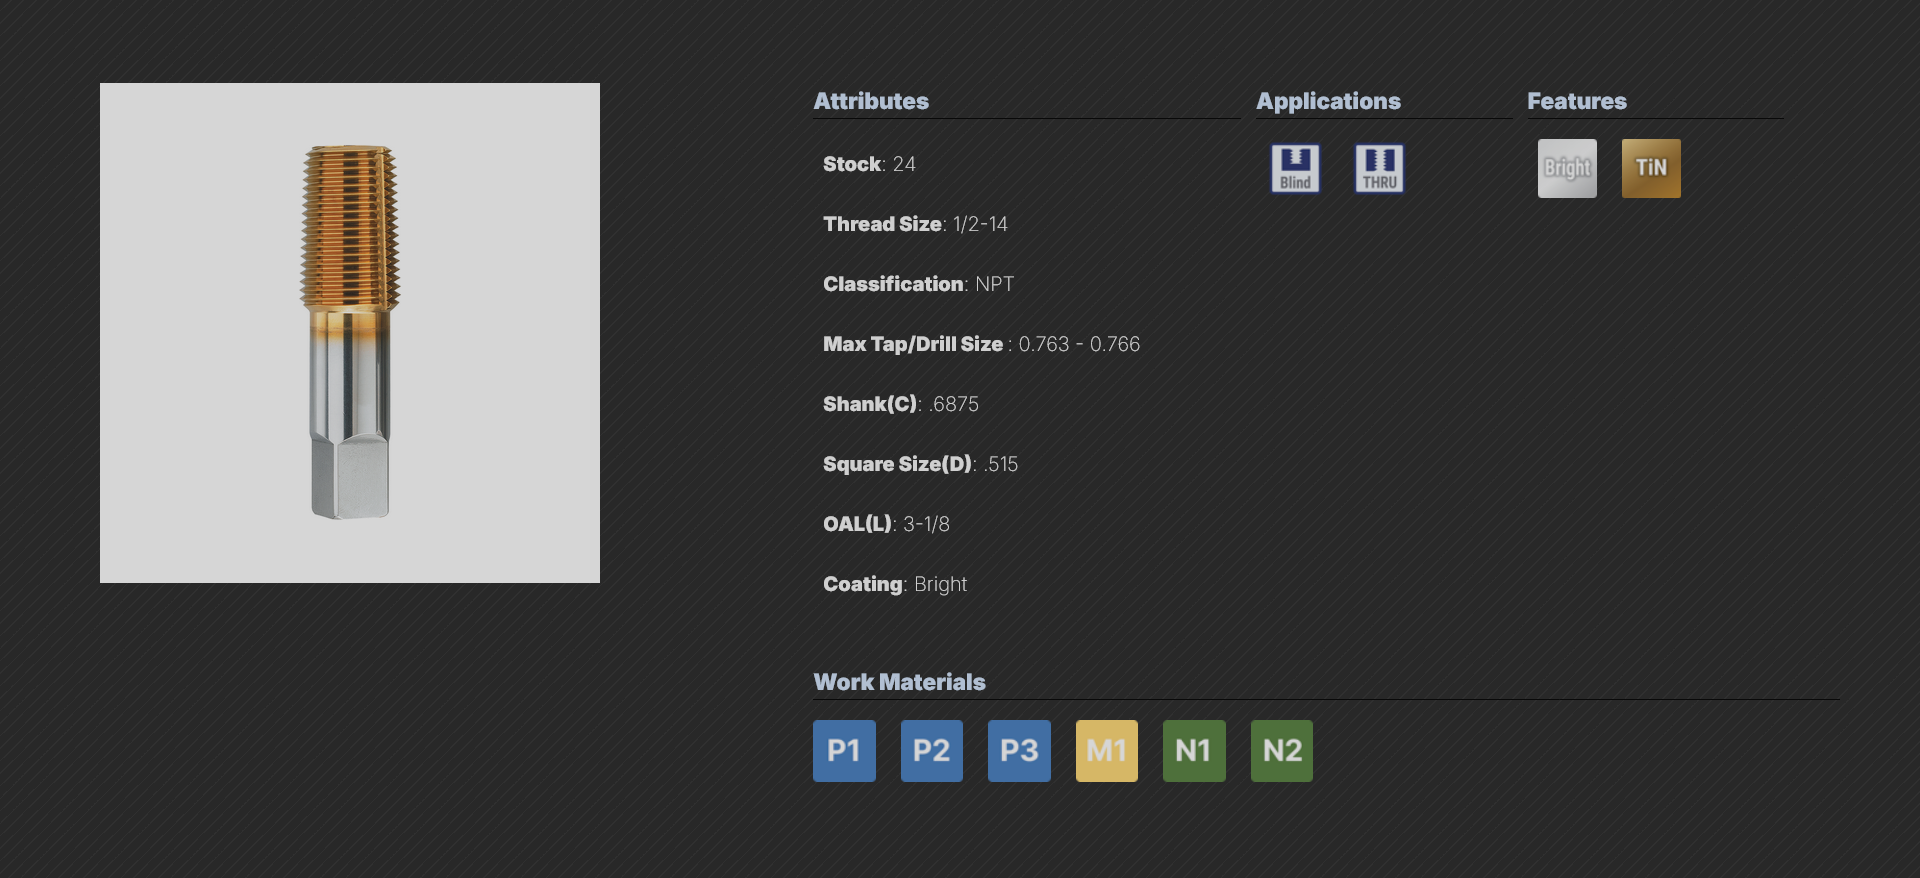Click the Work Materials heading
This screenshot has height=878, width=1920.
pyautogui.click(x=899, y=682)
